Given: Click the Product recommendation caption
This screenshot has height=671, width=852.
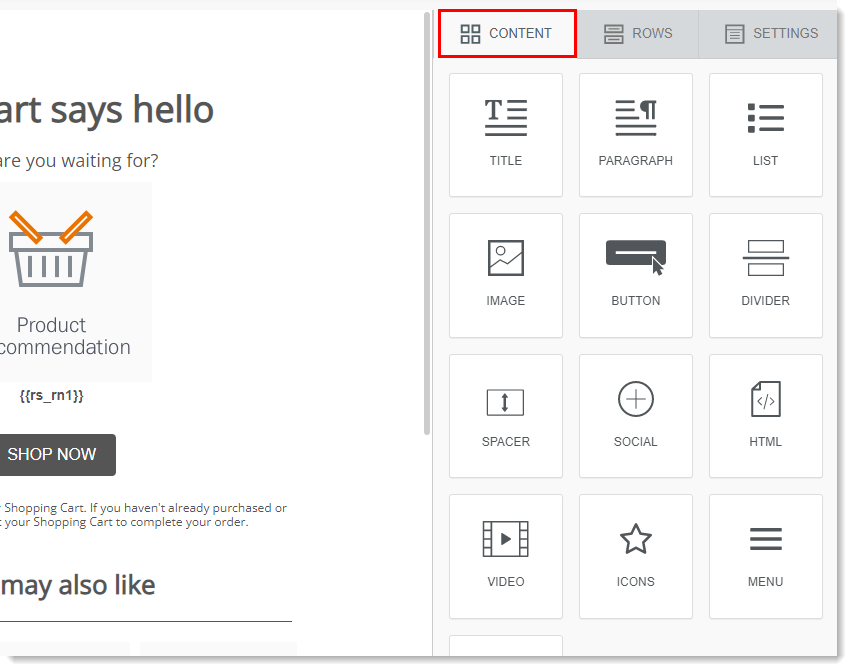Looking at the screenshot, I should pos(65,336).
